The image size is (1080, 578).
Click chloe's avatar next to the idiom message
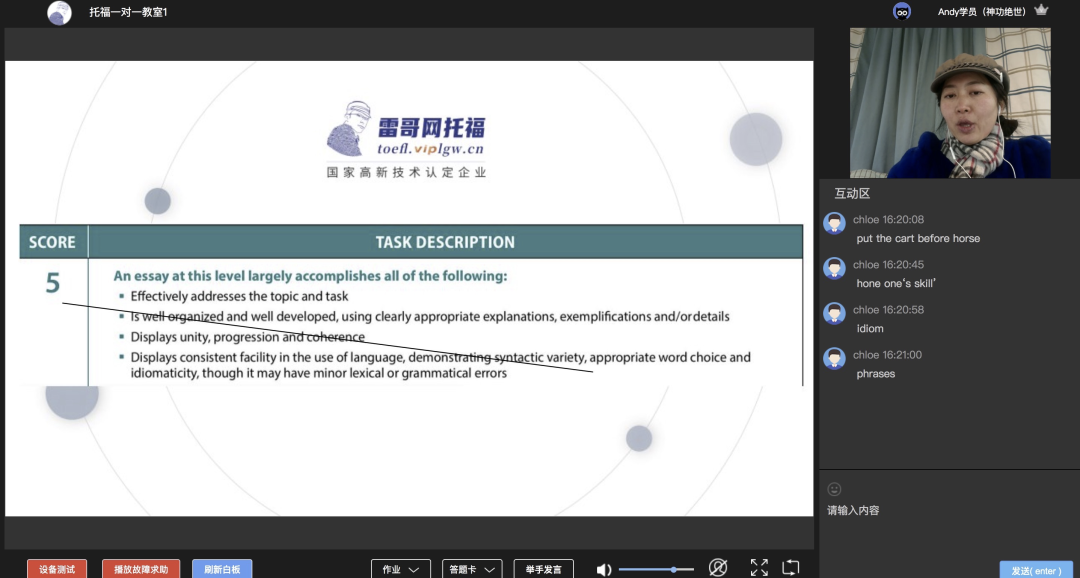coord(834,313)
